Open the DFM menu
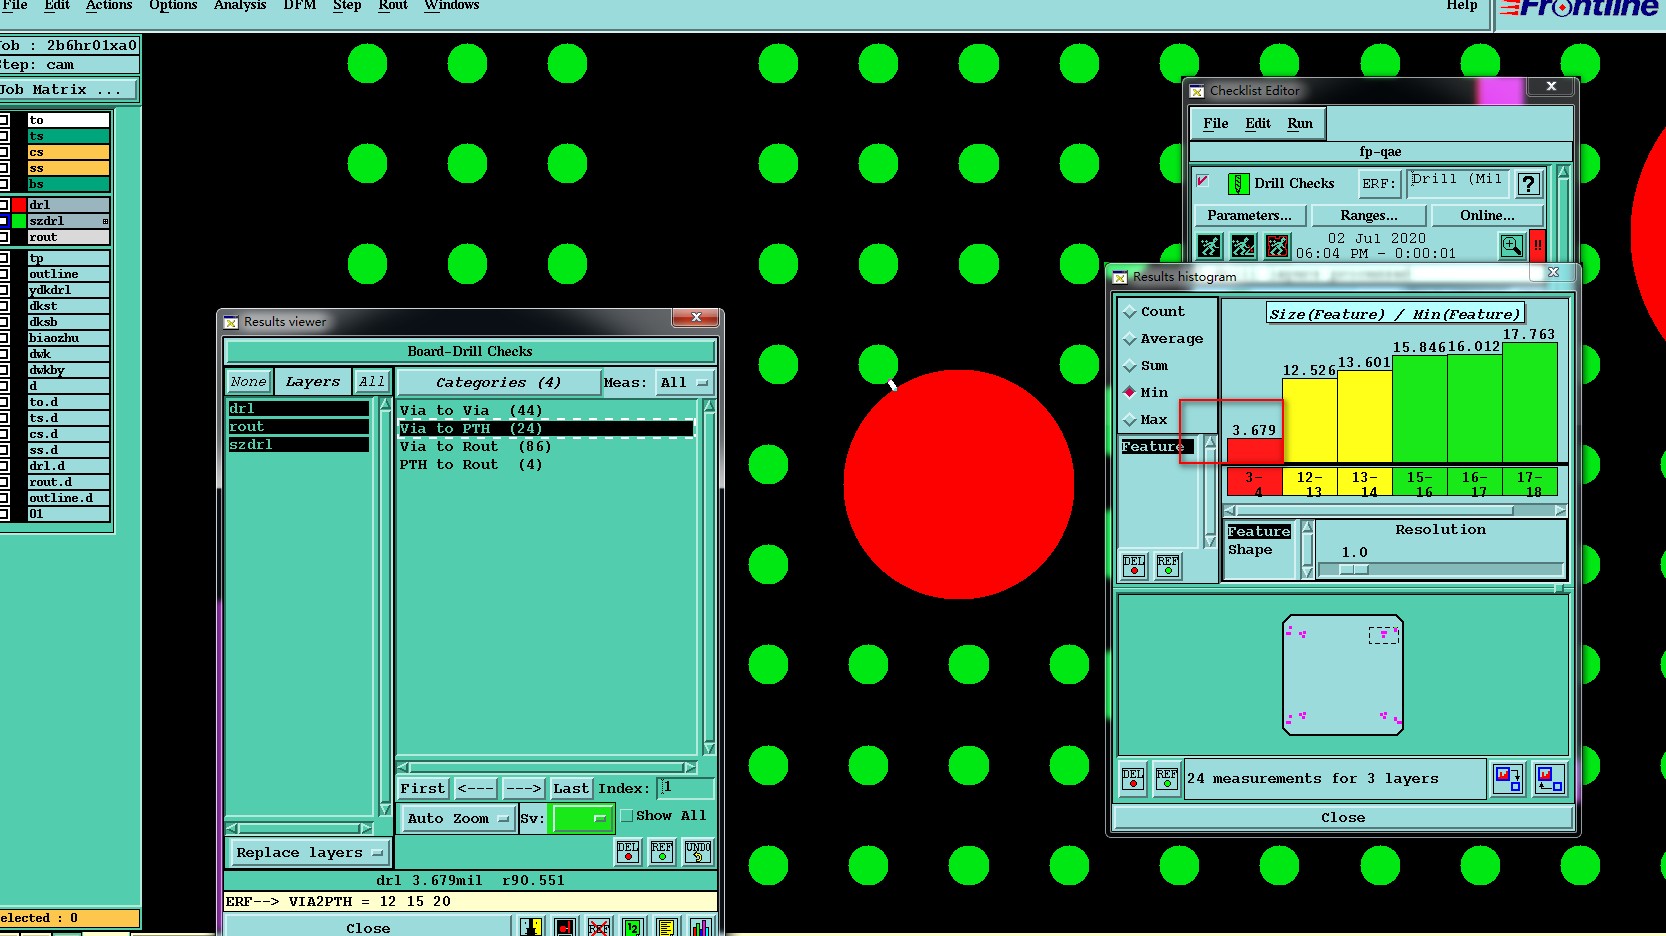Image resolution: width=1666 pixels, height=936 pixels. point(300,6)
